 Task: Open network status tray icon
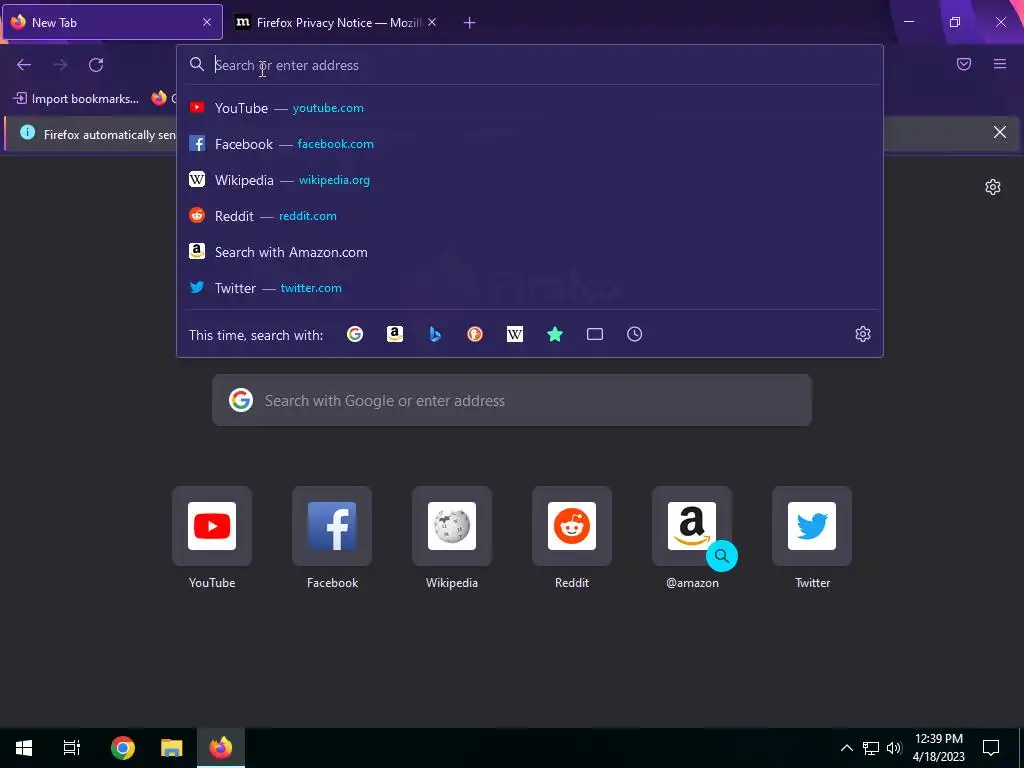click(871, 748)
